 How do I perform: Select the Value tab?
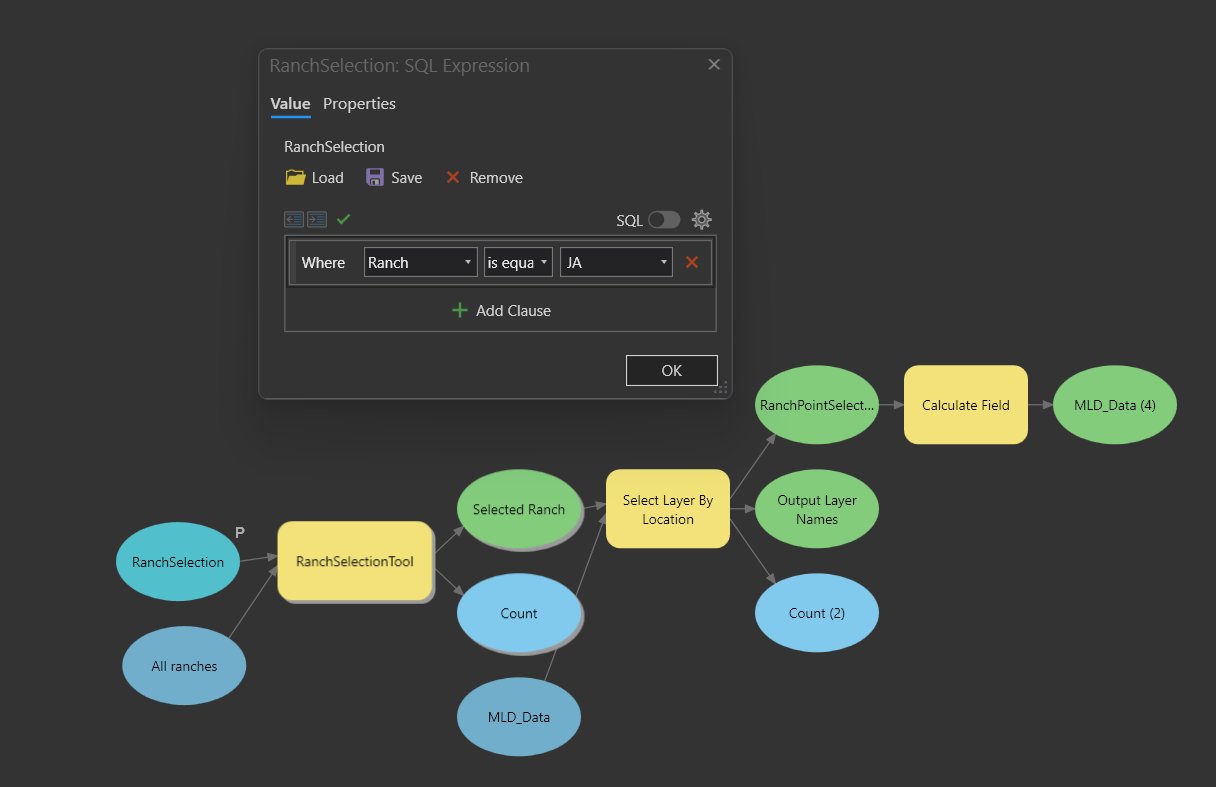click(x=290, y=103)
